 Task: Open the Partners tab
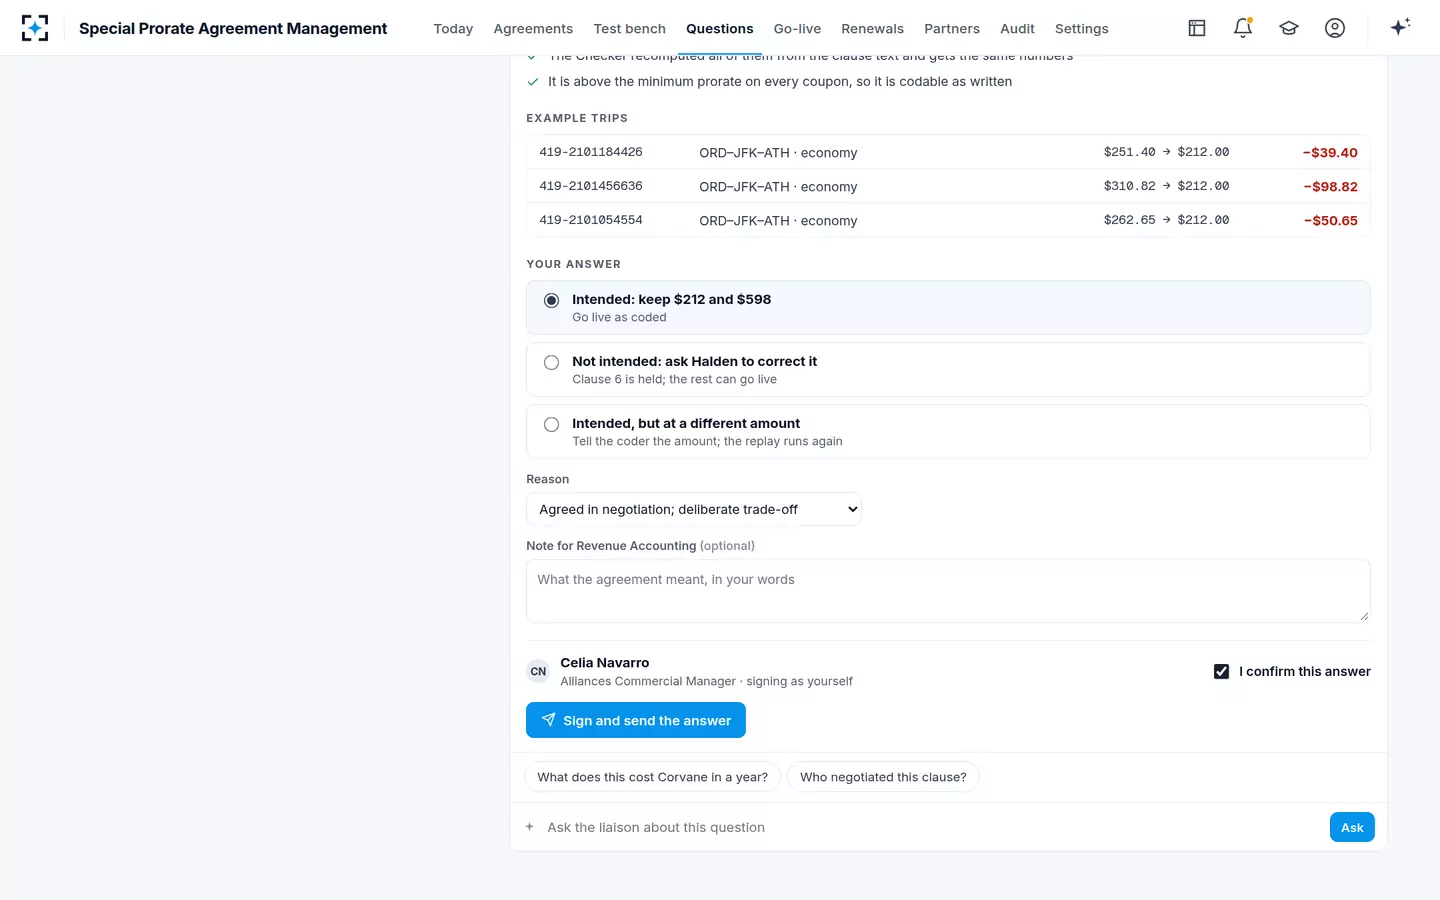(952, 29)
